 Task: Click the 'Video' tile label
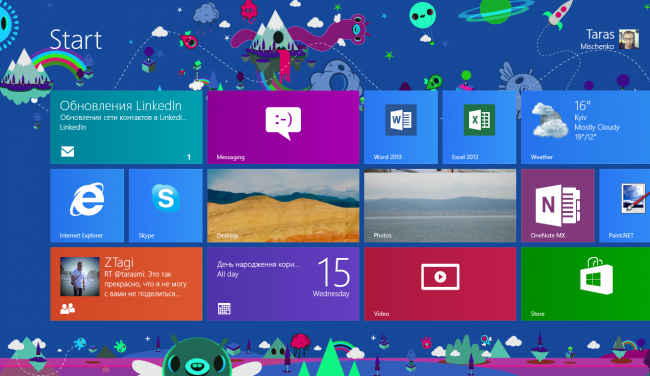(x=381, y=314)
